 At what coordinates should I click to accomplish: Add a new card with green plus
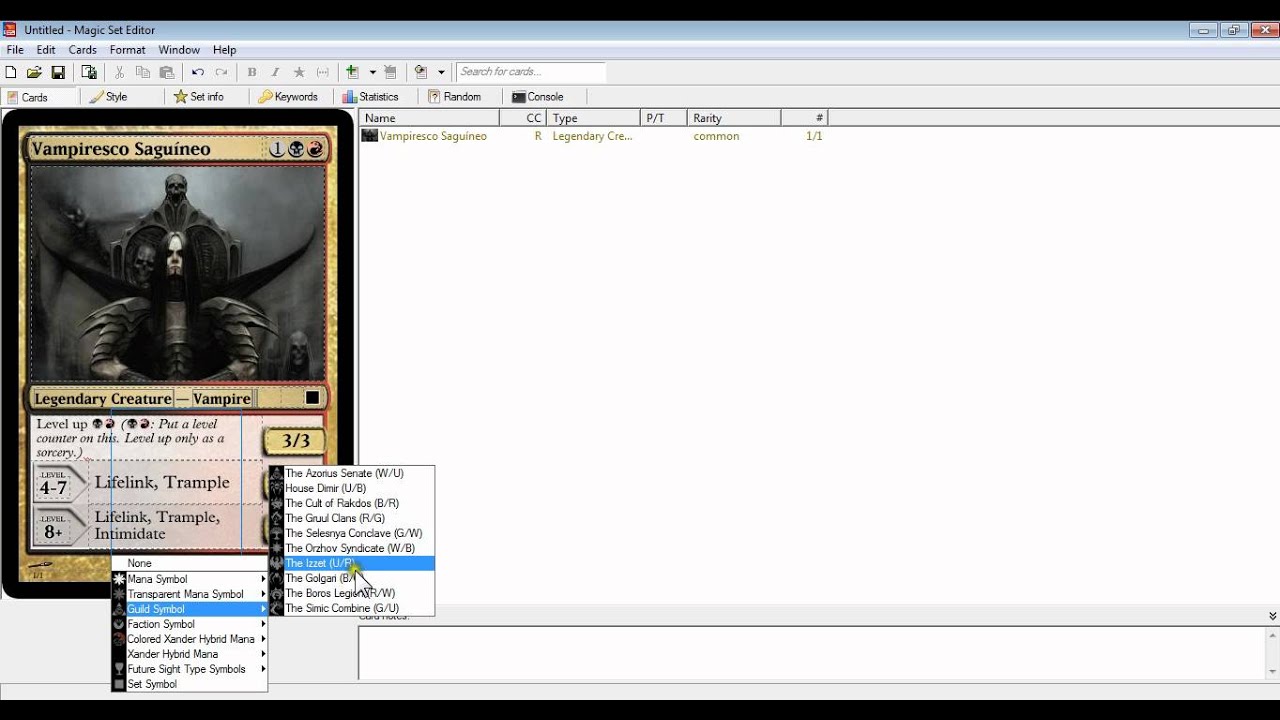pyautogui.click(x=352, y=72)
